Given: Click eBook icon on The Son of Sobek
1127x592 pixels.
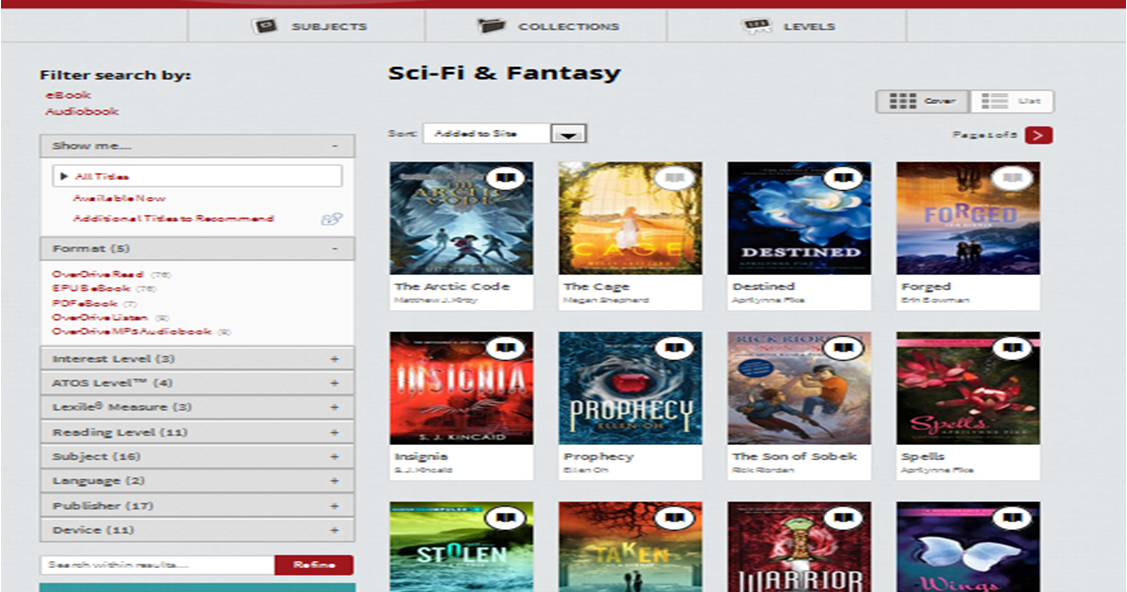Looking at the screenshot, I should [844, 348].
